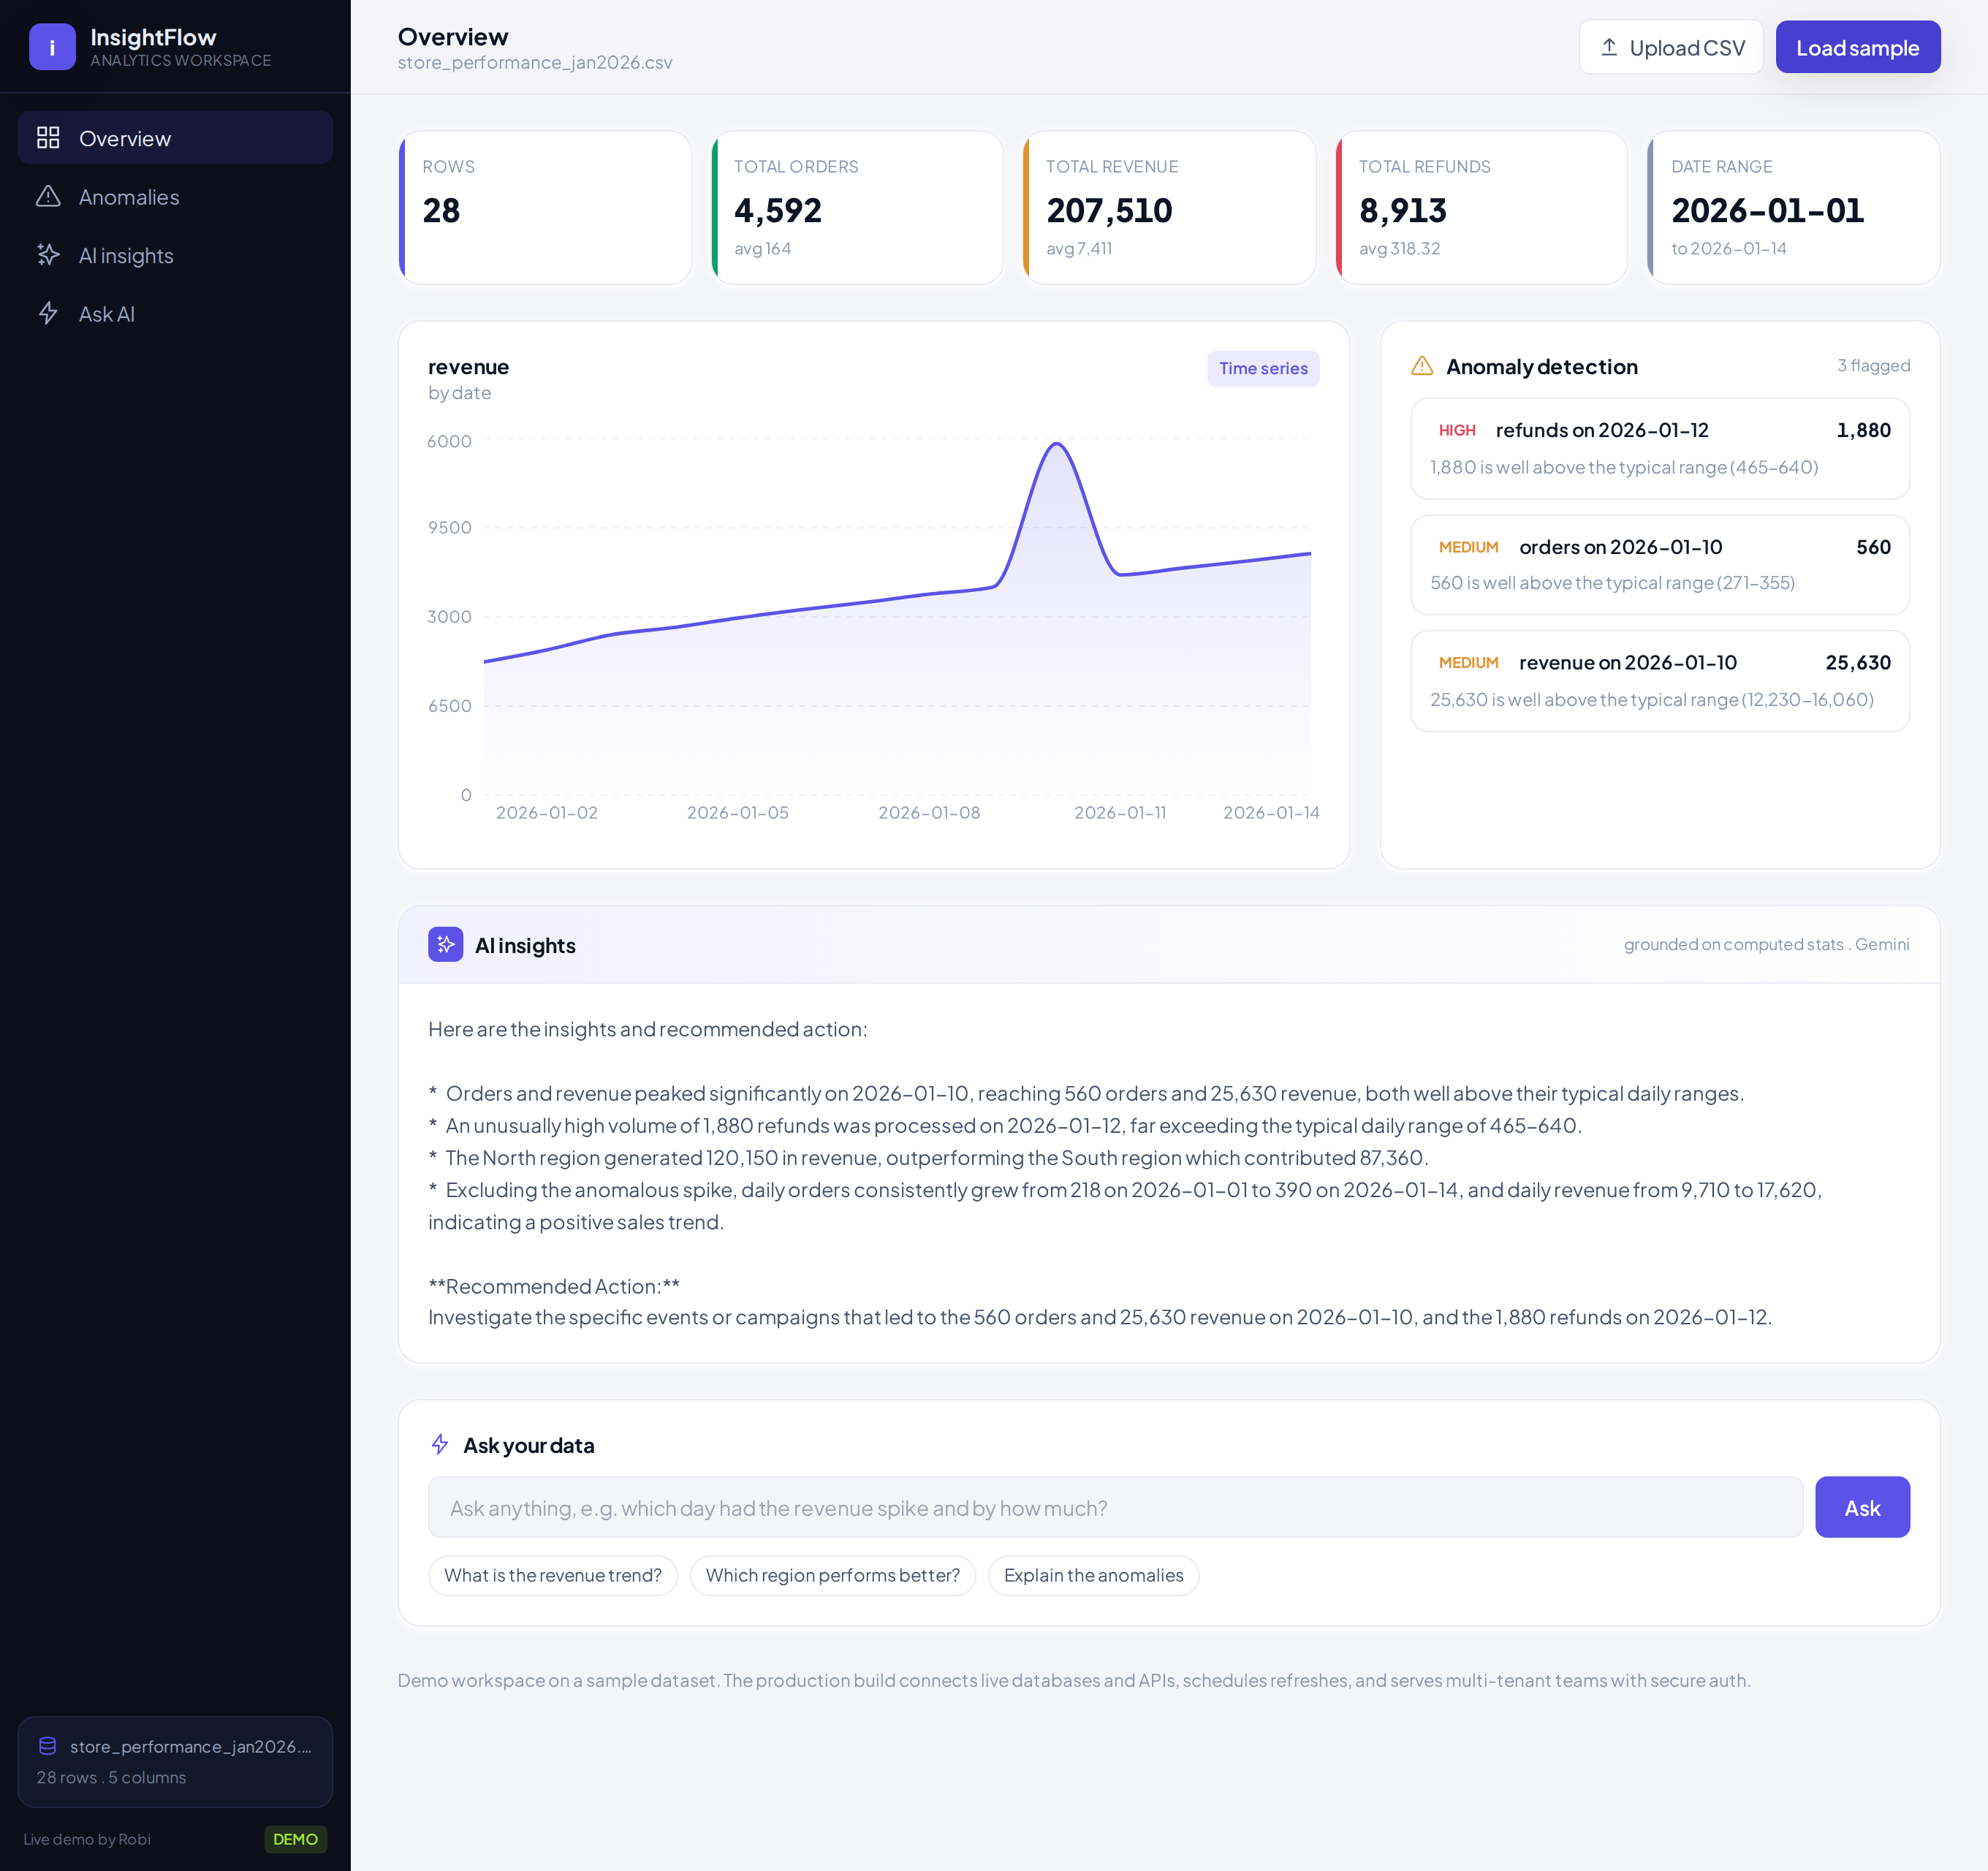The height and width of the screenshot is (1871, 1988).
Task: Click the Upload CSV button
Action: coord(1671,47)
